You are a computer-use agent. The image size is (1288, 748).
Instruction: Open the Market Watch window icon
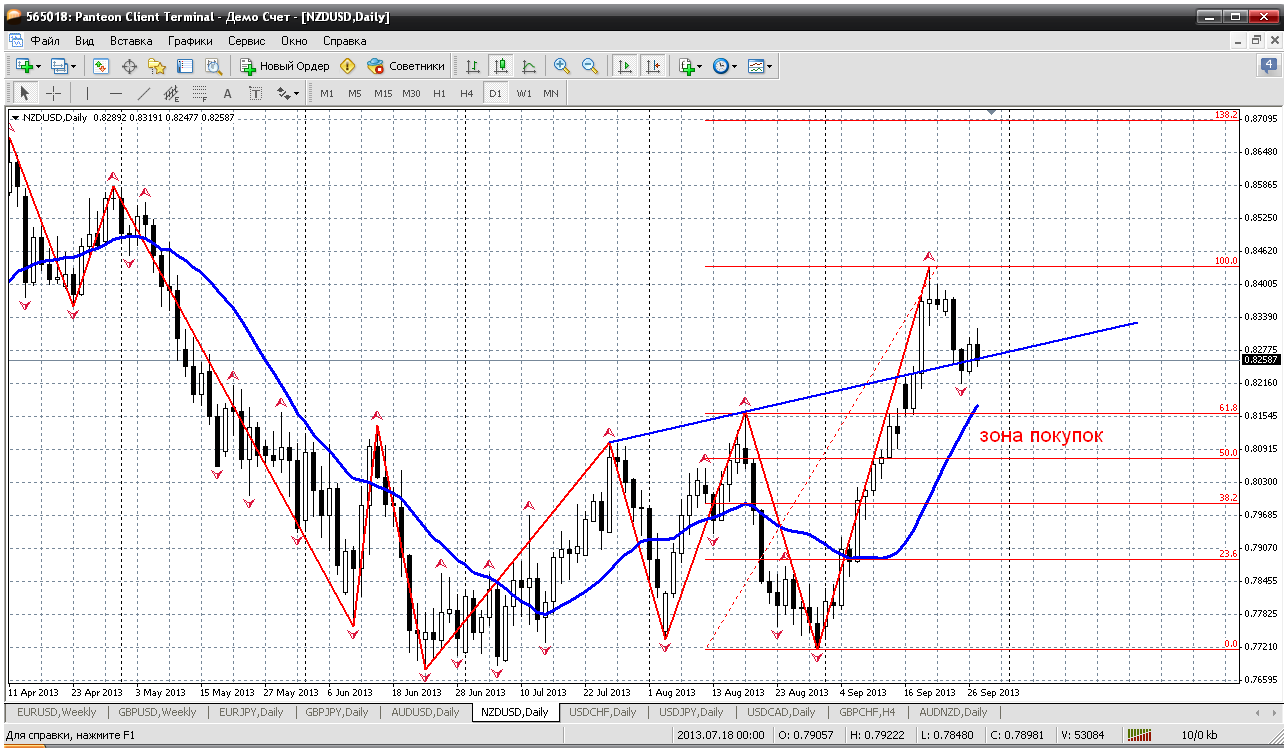pos(101,66)
